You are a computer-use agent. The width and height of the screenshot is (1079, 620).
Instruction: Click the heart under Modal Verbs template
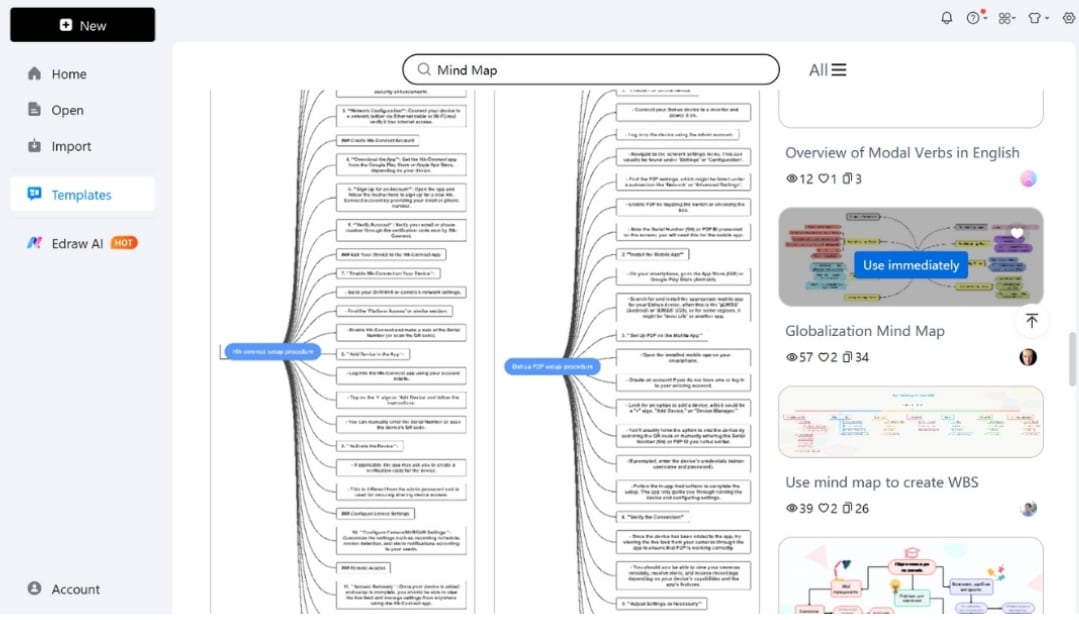pyautogui.click(x=823, y=179)
